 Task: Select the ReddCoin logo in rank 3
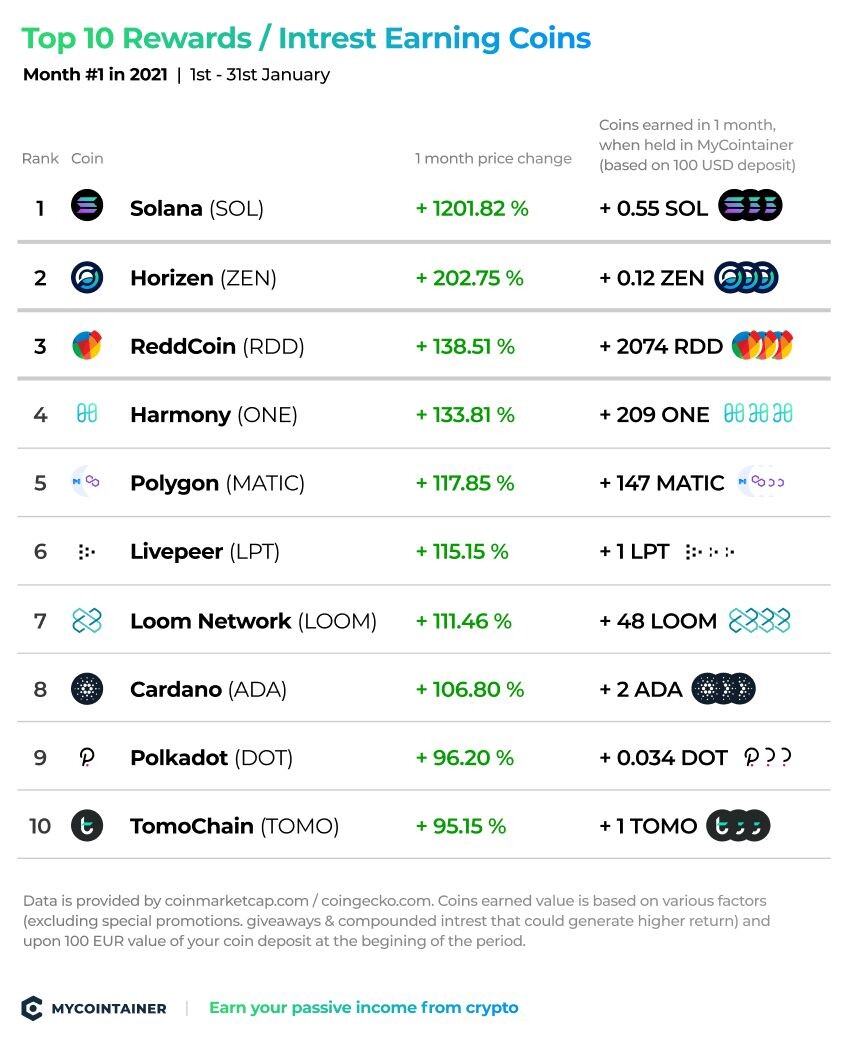pyautogui.click(x=87, y=345)
